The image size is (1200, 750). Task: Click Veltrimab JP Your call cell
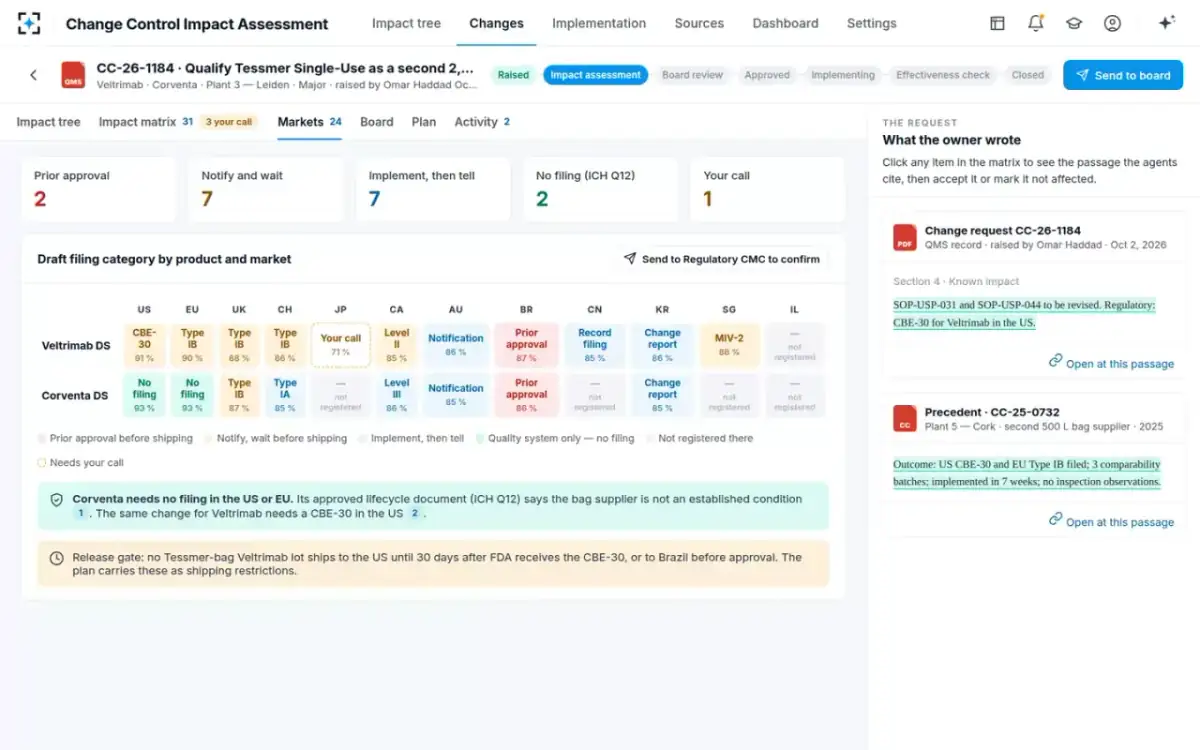click(x=341, y=345)
